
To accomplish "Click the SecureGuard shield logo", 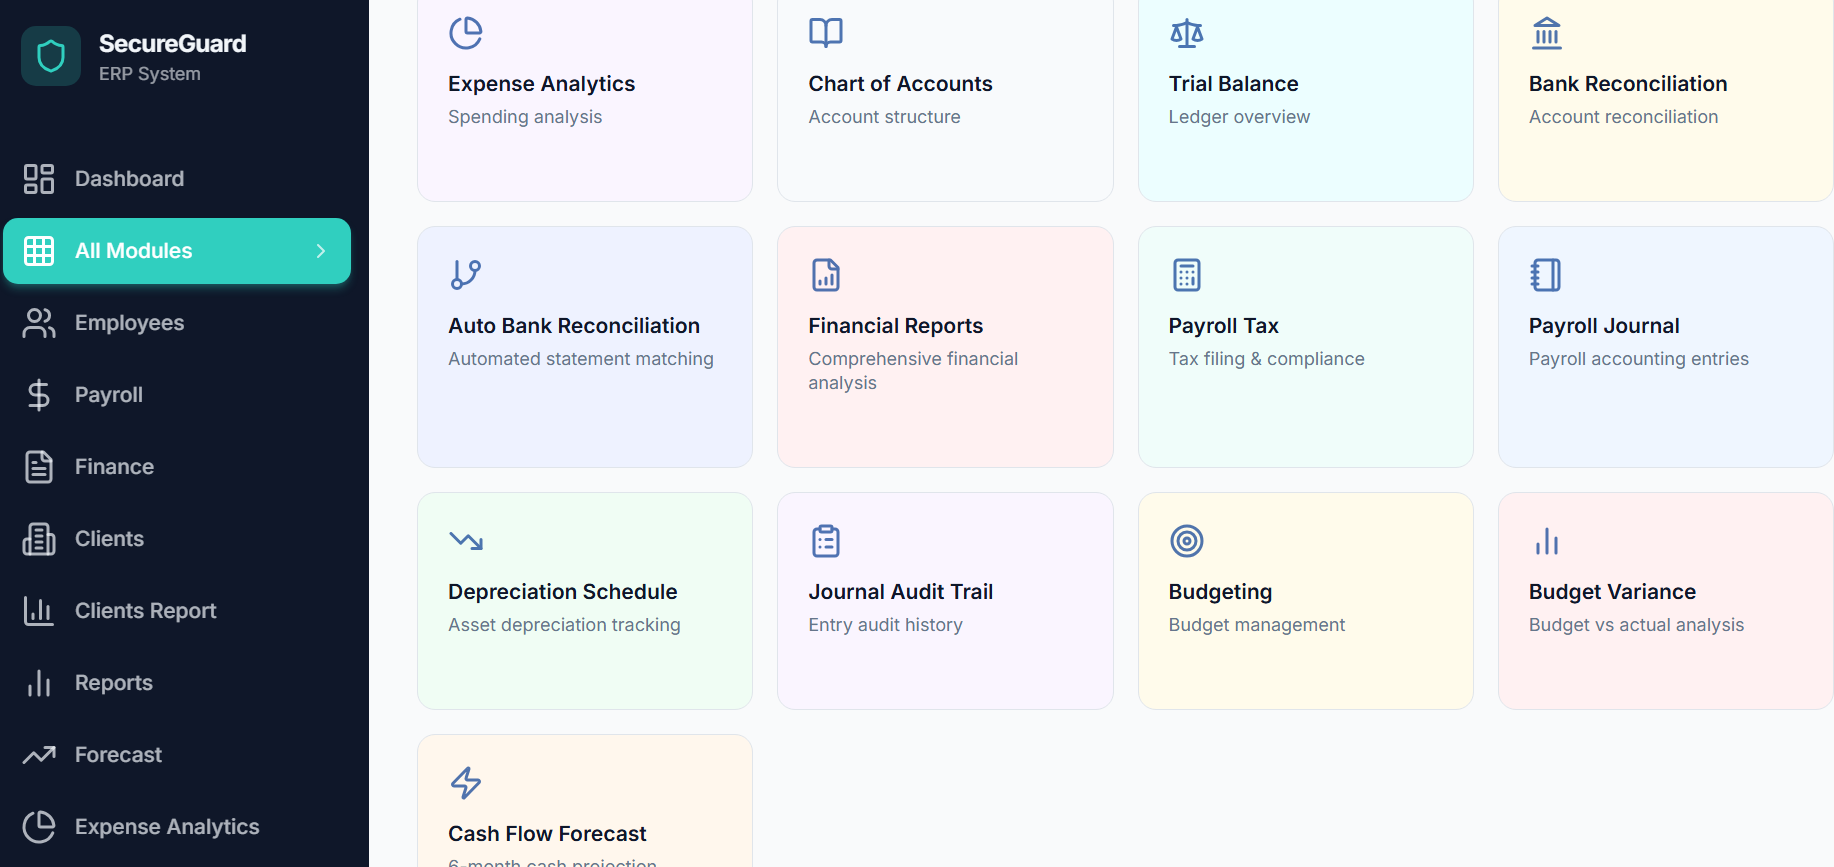I will click(x=51, y=56).
